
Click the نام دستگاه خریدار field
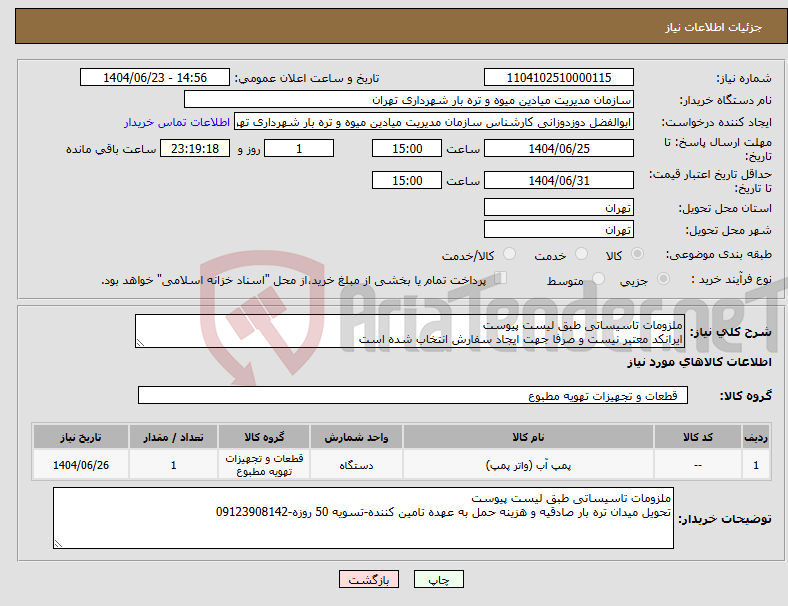pos(409,99)
